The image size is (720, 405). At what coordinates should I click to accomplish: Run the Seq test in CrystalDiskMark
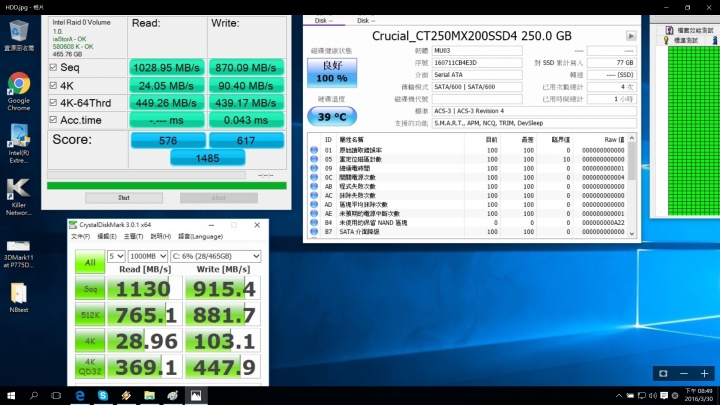pyautogui.click(x=90, y=289)
